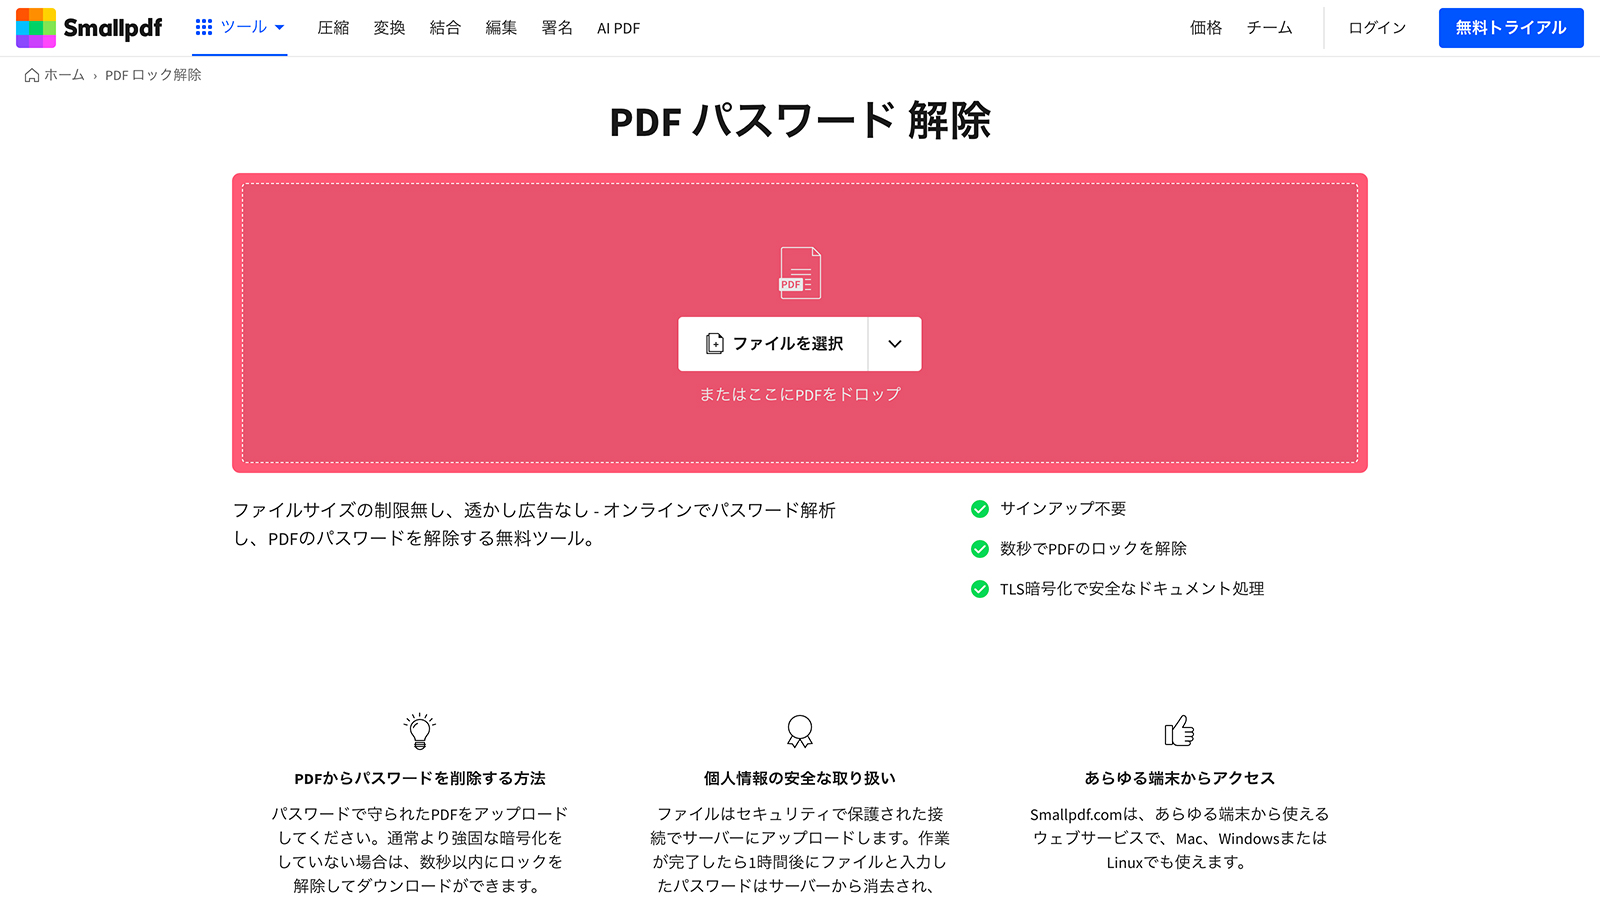Open the 編集 menu item
The height and width of the screenshot is (900, 1600).
pos(501,28)
